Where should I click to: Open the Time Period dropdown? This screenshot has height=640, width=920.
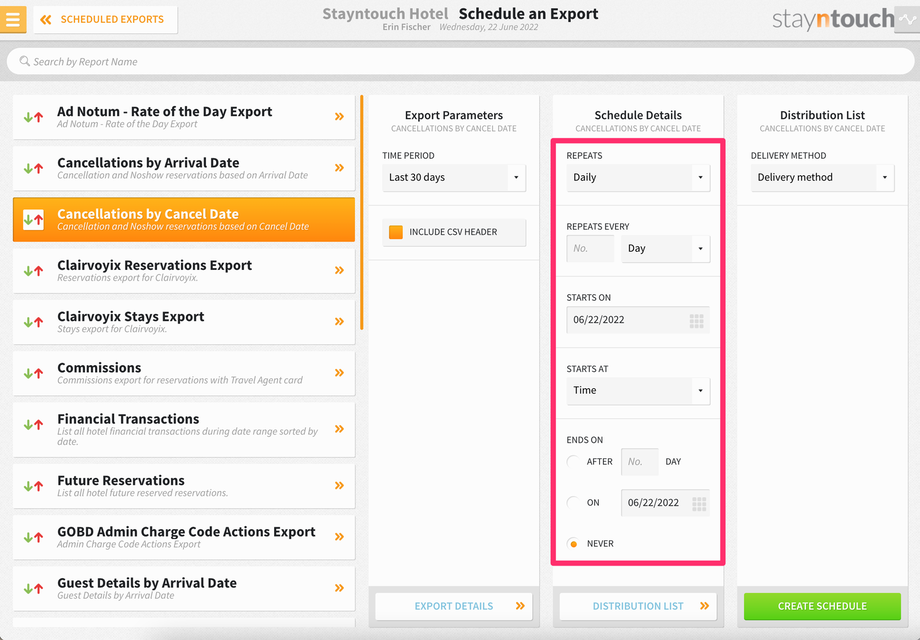454,177
